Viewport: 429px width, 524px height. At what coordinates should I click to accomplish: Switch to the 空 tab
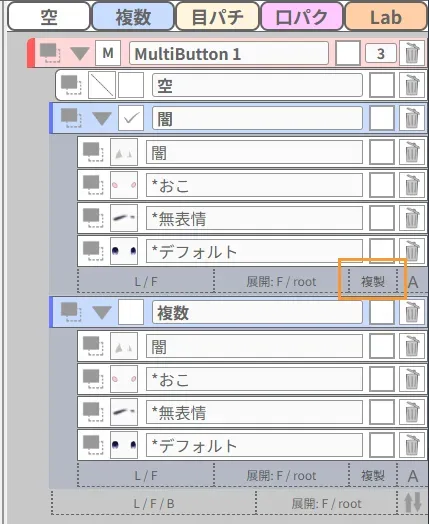[x=49, y=16]
